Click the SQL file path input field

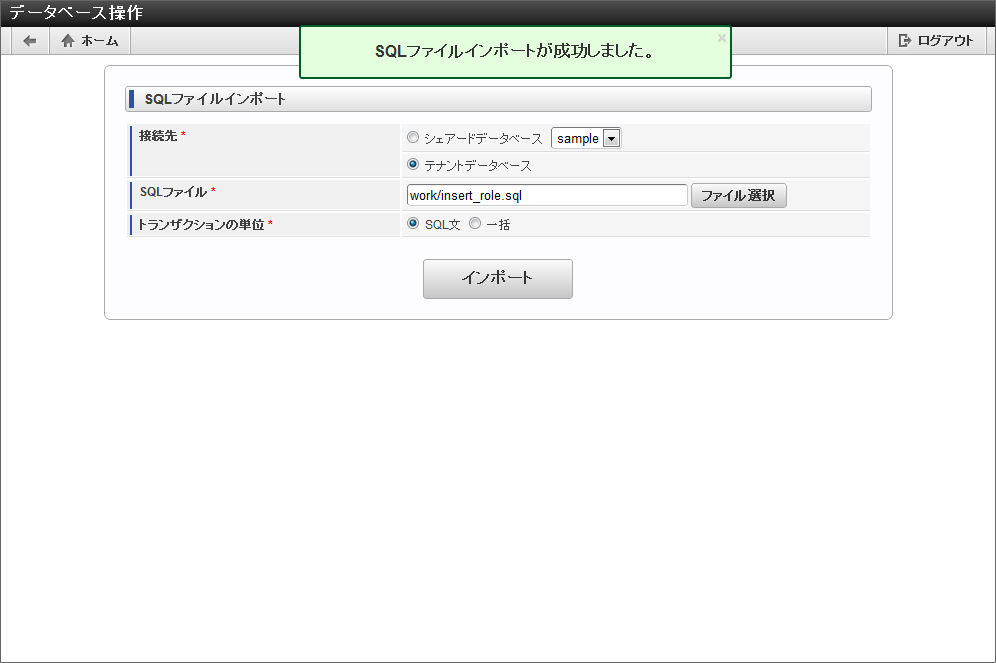[547, 195]
